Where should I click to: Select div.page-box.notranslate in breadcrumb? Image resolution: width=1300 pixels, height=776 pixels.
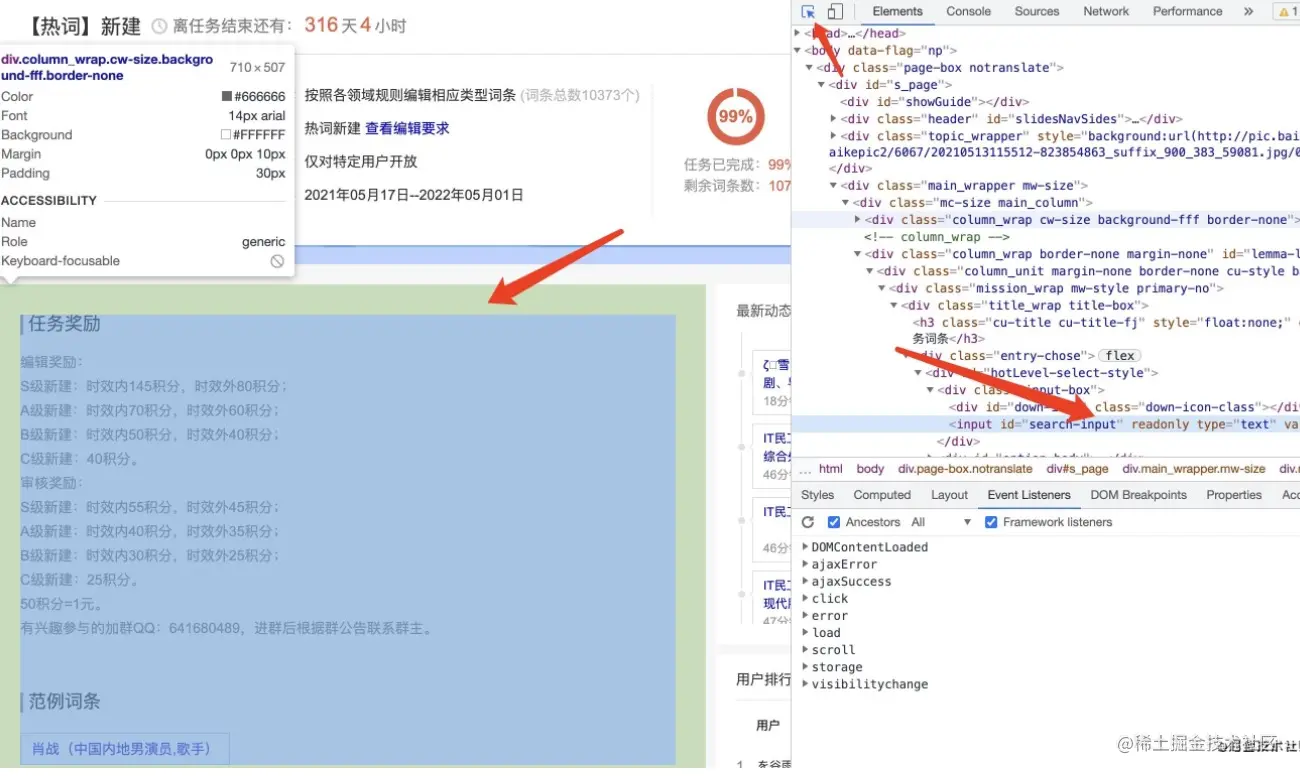click(x=965, y=469)
